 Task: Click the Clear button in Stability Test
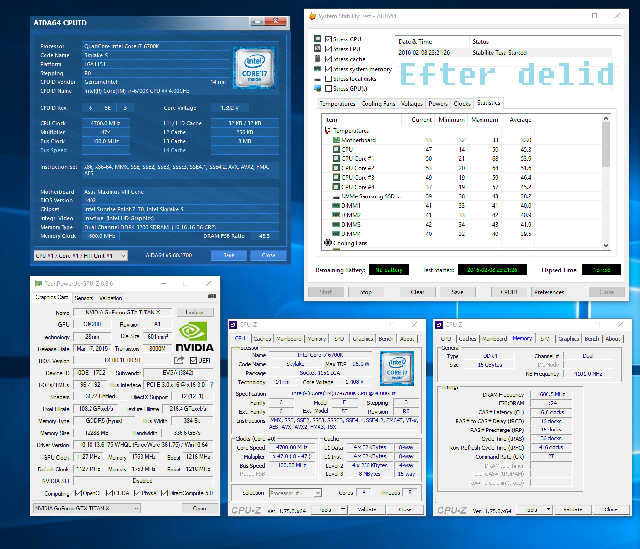[417, 292]
